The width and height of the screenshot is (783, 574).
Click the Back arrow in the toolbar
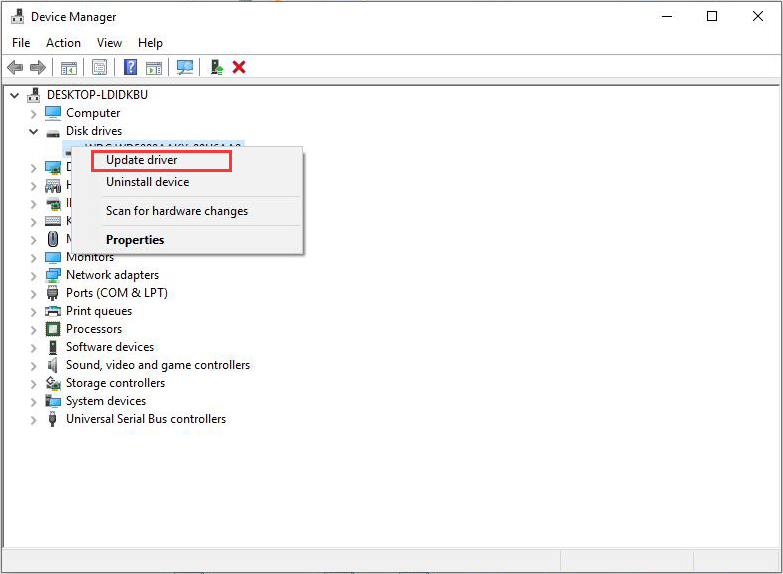pos(15,67)
